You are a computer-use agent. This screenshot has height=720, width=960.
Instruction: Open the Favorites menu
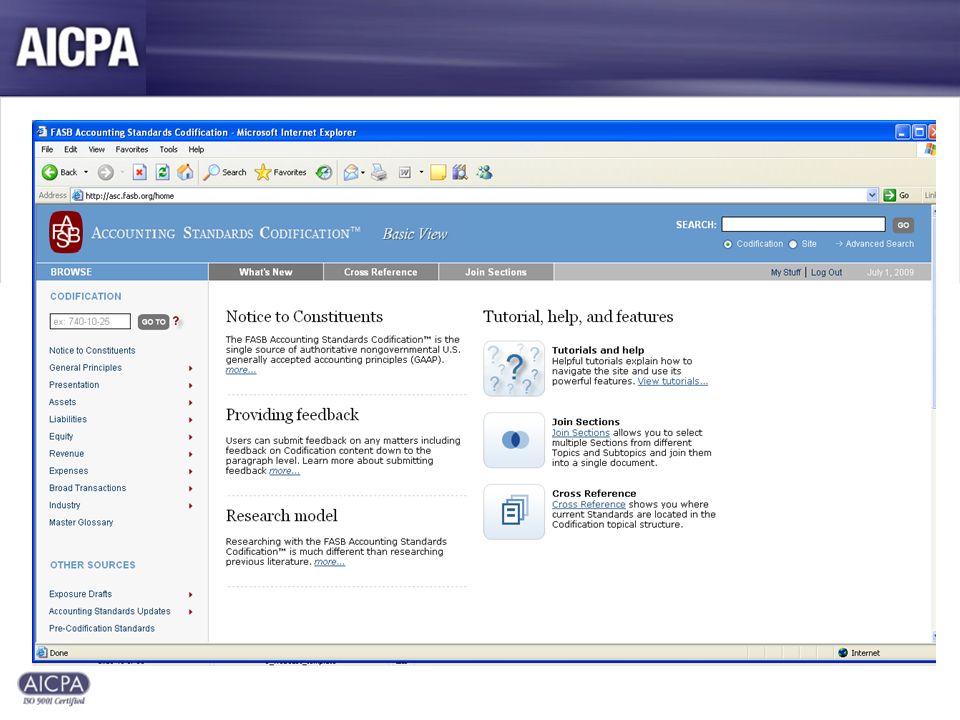point(132,149)
